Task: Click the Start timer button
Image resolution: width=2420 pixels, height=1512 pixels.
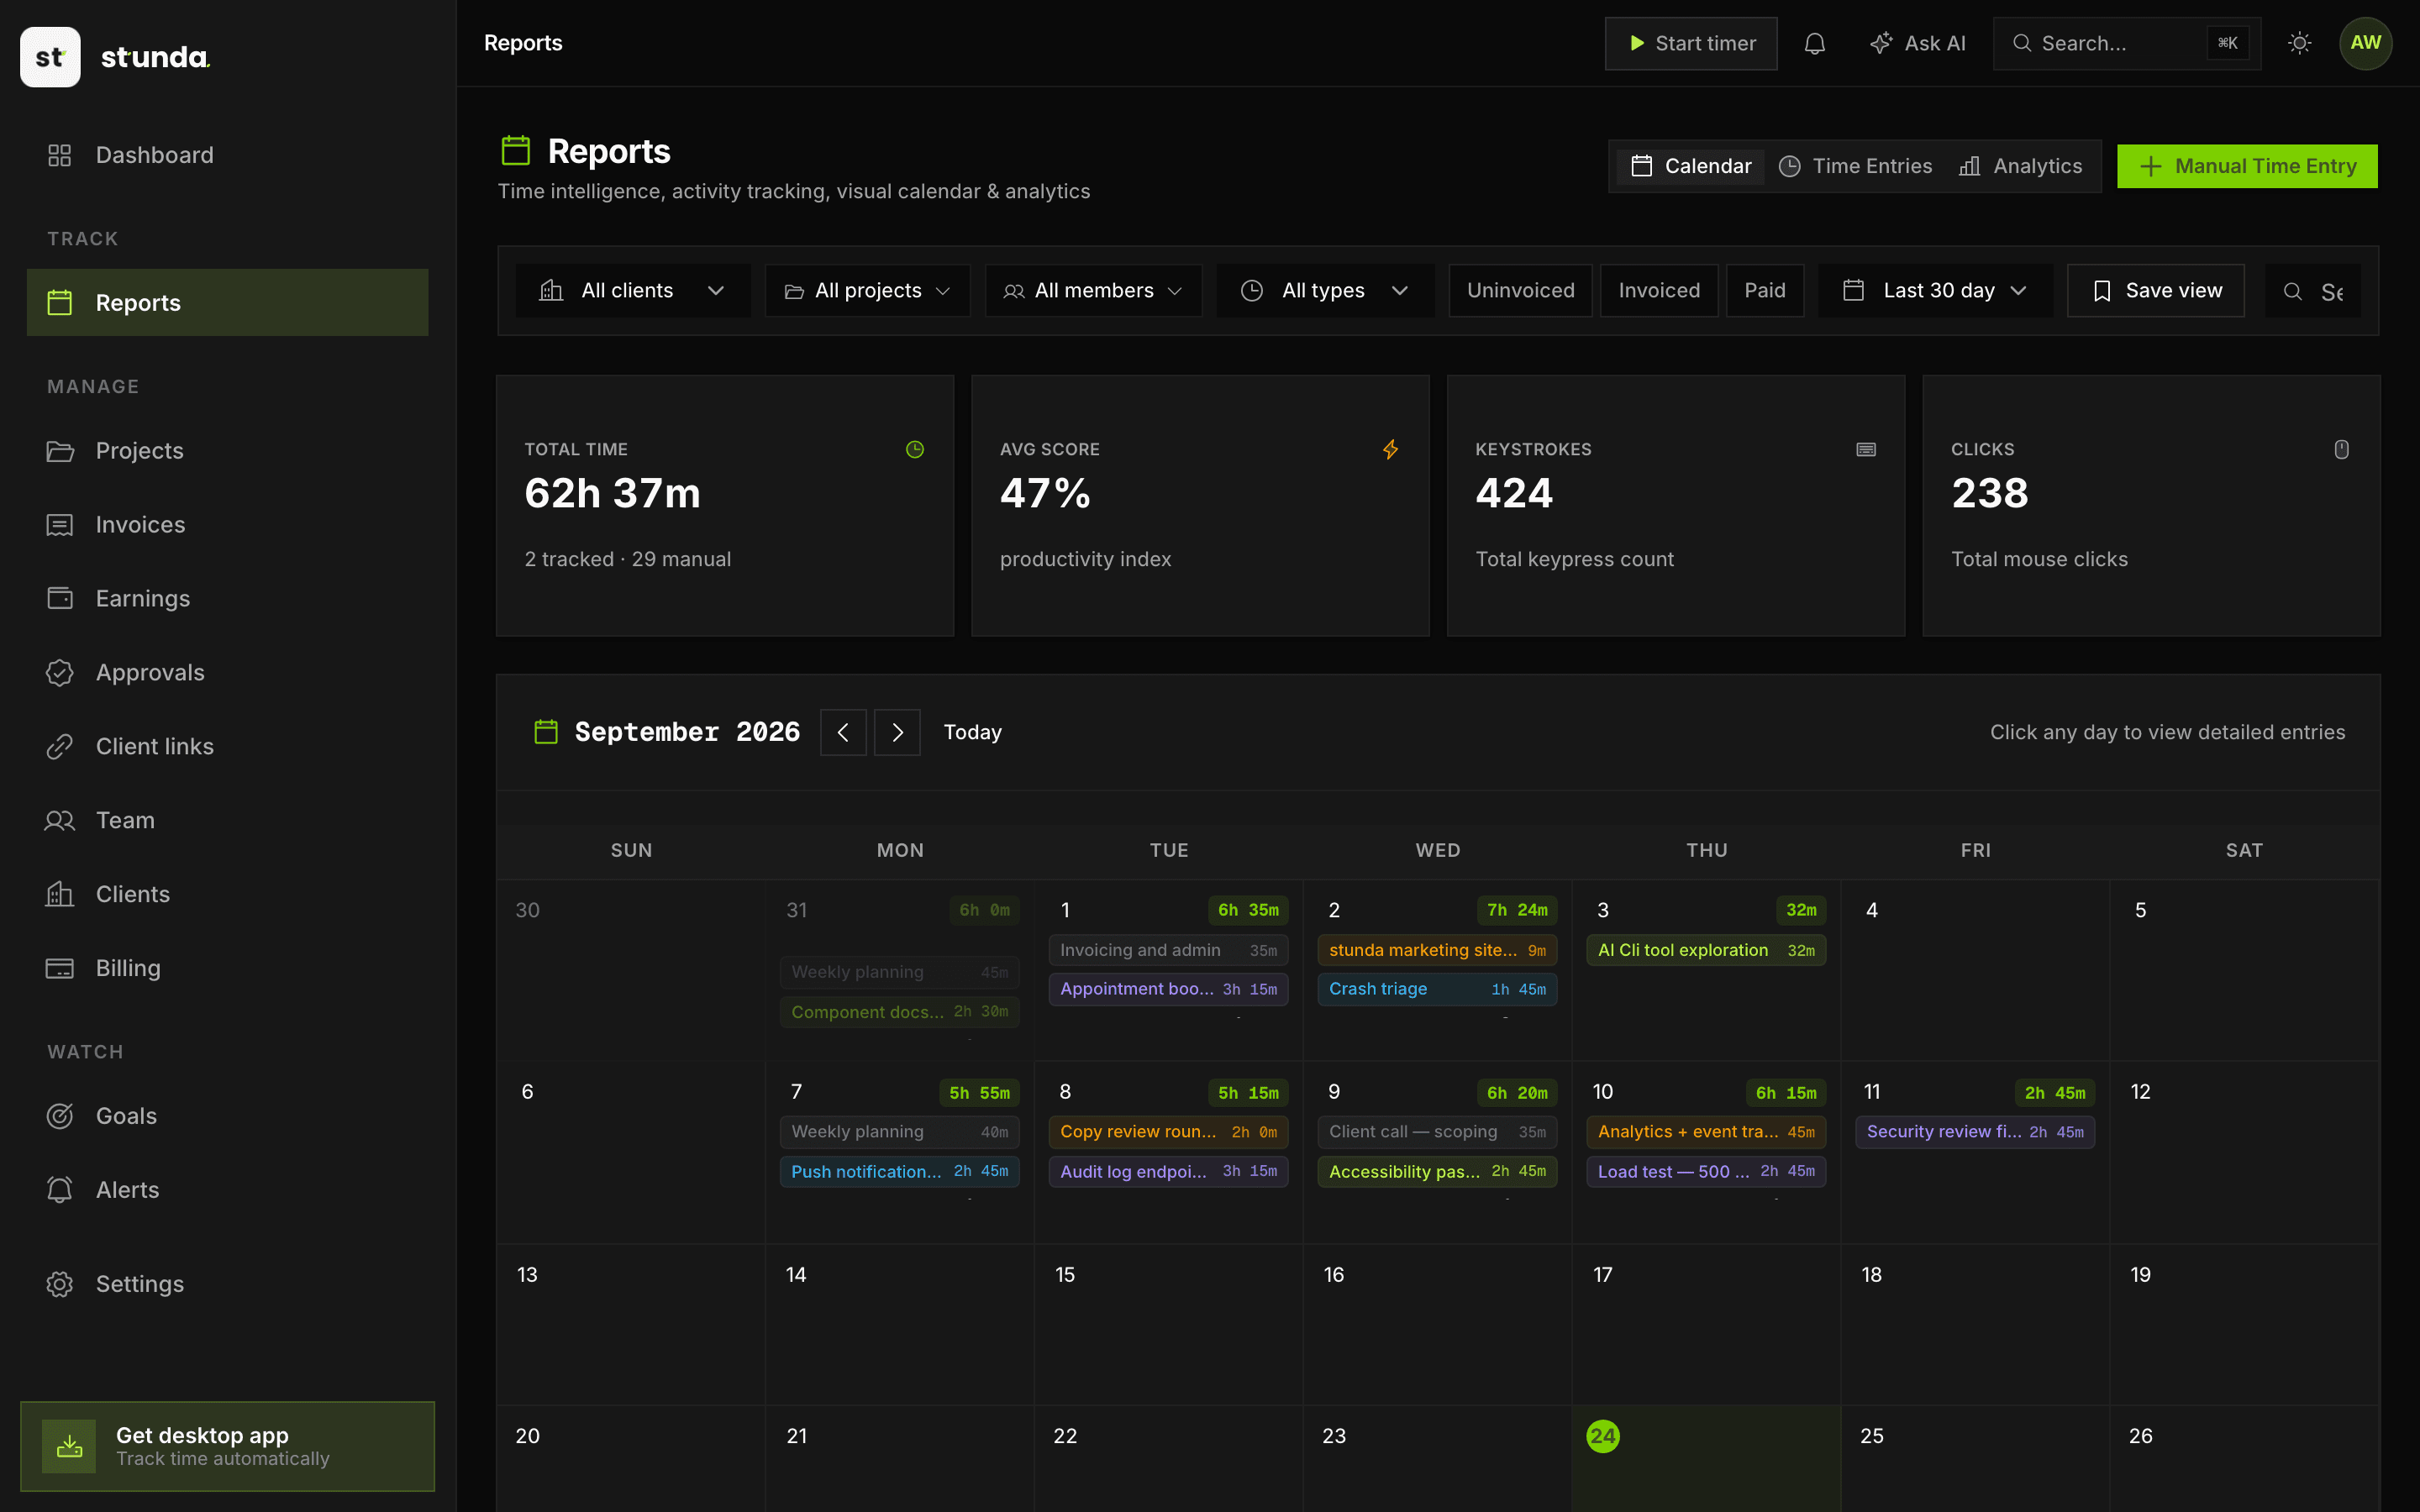Action: [x=1691, y=43]
